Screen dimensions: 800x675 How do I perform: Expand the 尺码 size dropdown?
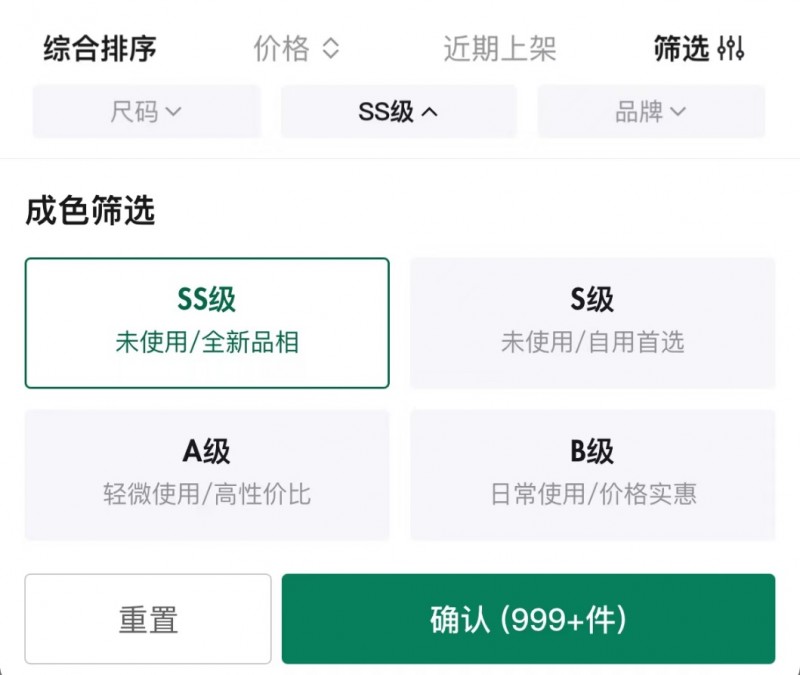pyautogui.click(x=147, y=112)
